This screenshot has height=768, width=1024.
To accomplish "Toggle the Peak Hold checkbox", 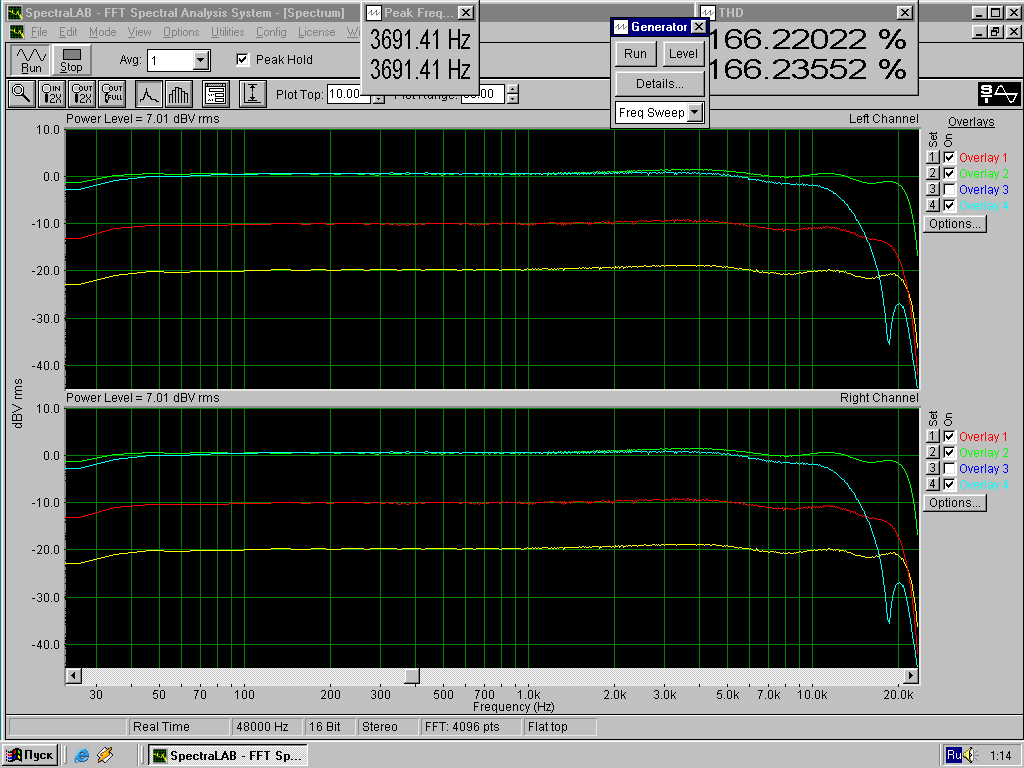I will coord(242,59).
